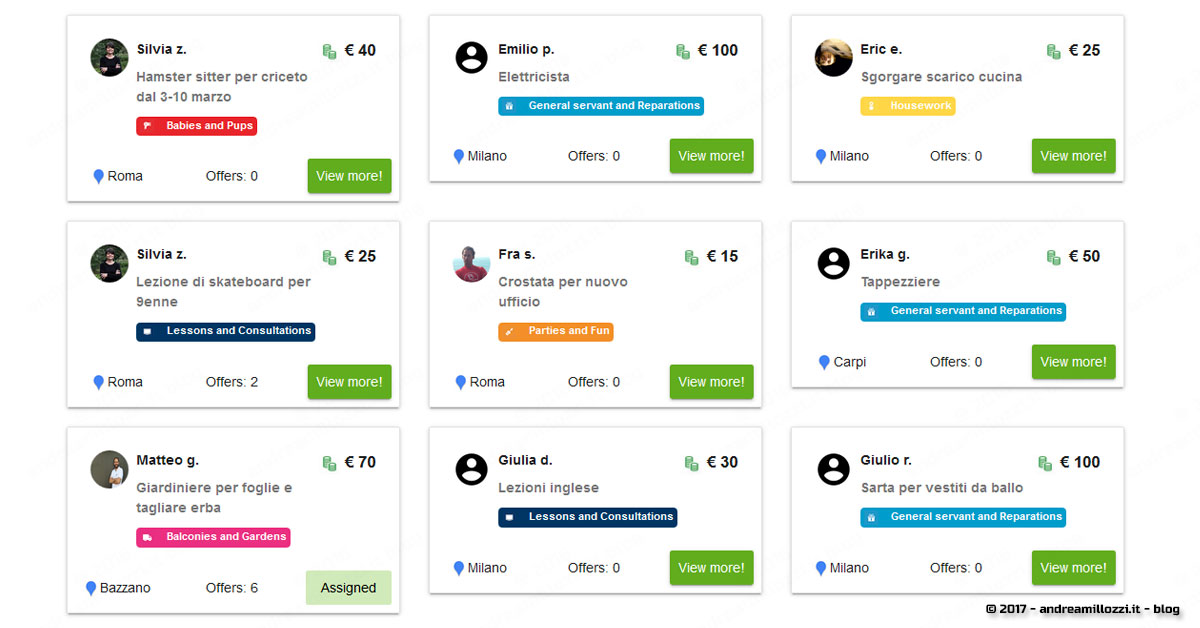1200x628 pixels.
Task: Open the Elettricista listing with View more
Action: 711,156
